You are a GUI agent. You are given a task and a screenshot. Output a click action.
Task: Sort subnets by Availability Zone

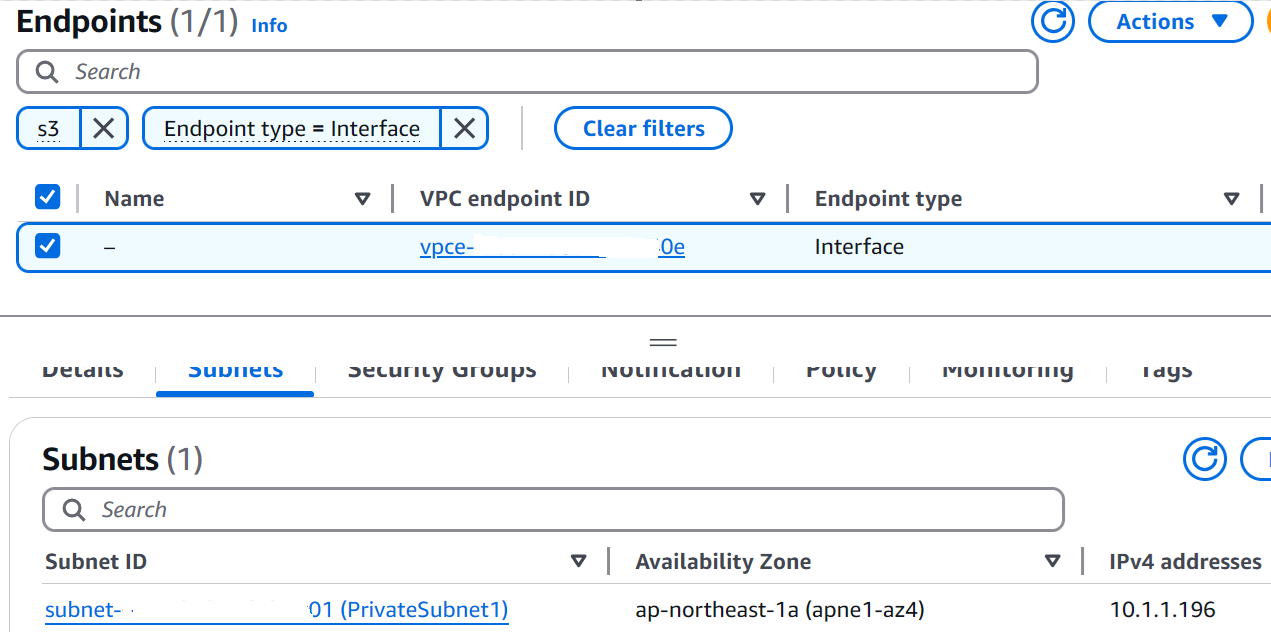(x=1052, y=561)
